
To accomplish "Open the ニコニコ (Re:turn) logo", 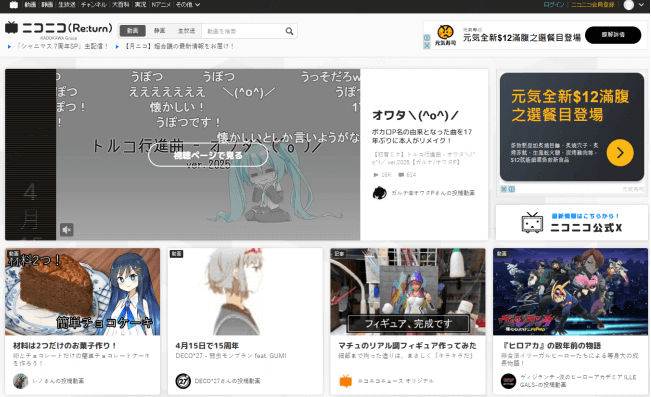I will [59, 28].
